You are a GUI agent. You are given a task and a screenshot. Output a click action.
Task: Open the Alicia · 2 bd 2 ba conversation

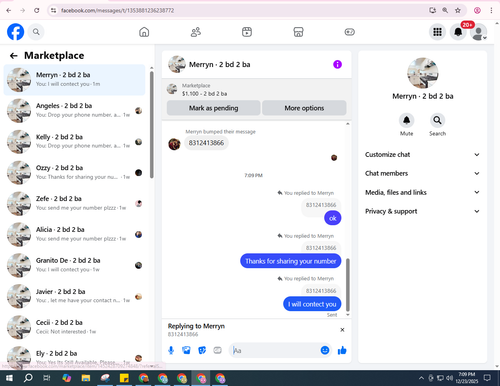coord(74,234)
